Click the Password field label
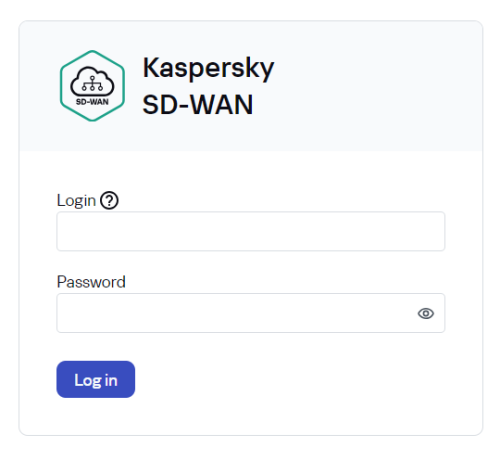This screenshot has height=460, width=500. click(91, 282)
